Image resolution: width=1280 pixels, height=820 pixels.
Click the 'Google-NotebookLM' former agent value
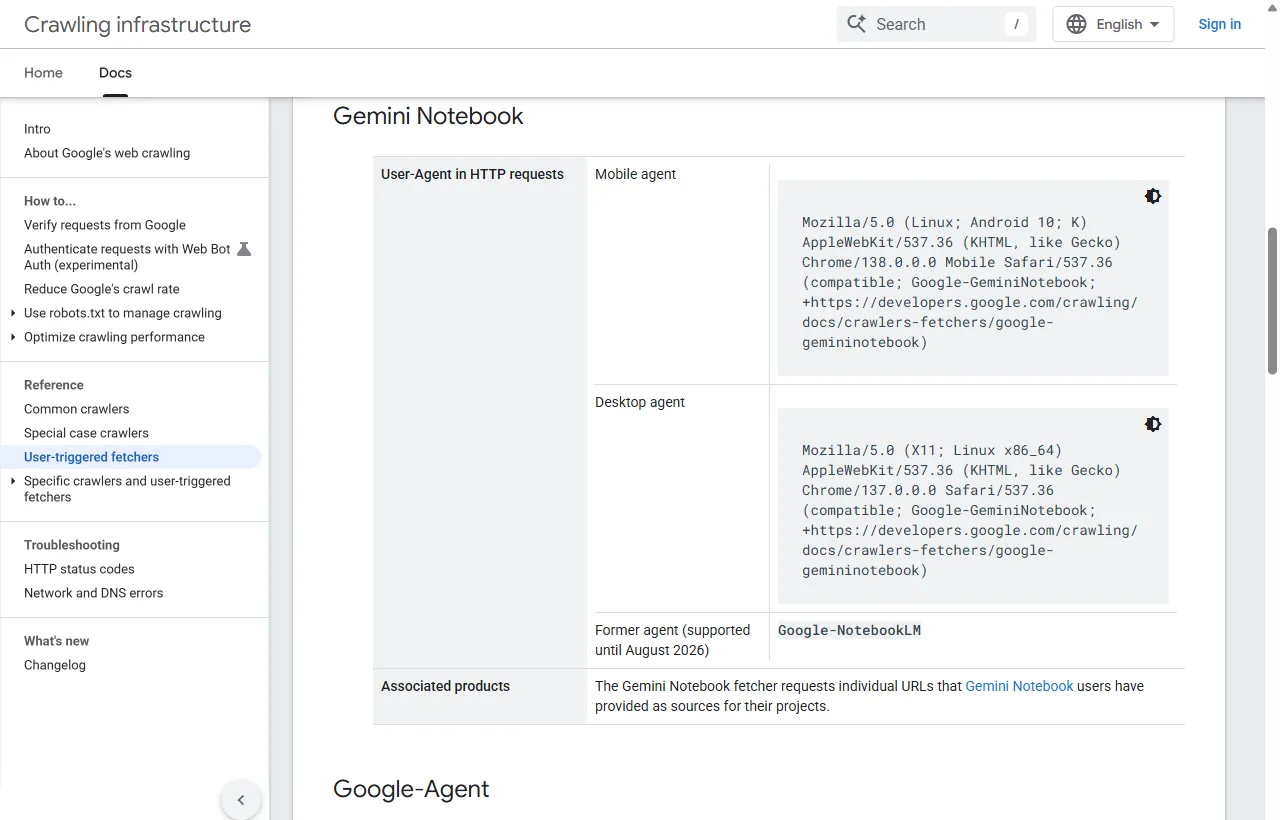coord(849,630)
